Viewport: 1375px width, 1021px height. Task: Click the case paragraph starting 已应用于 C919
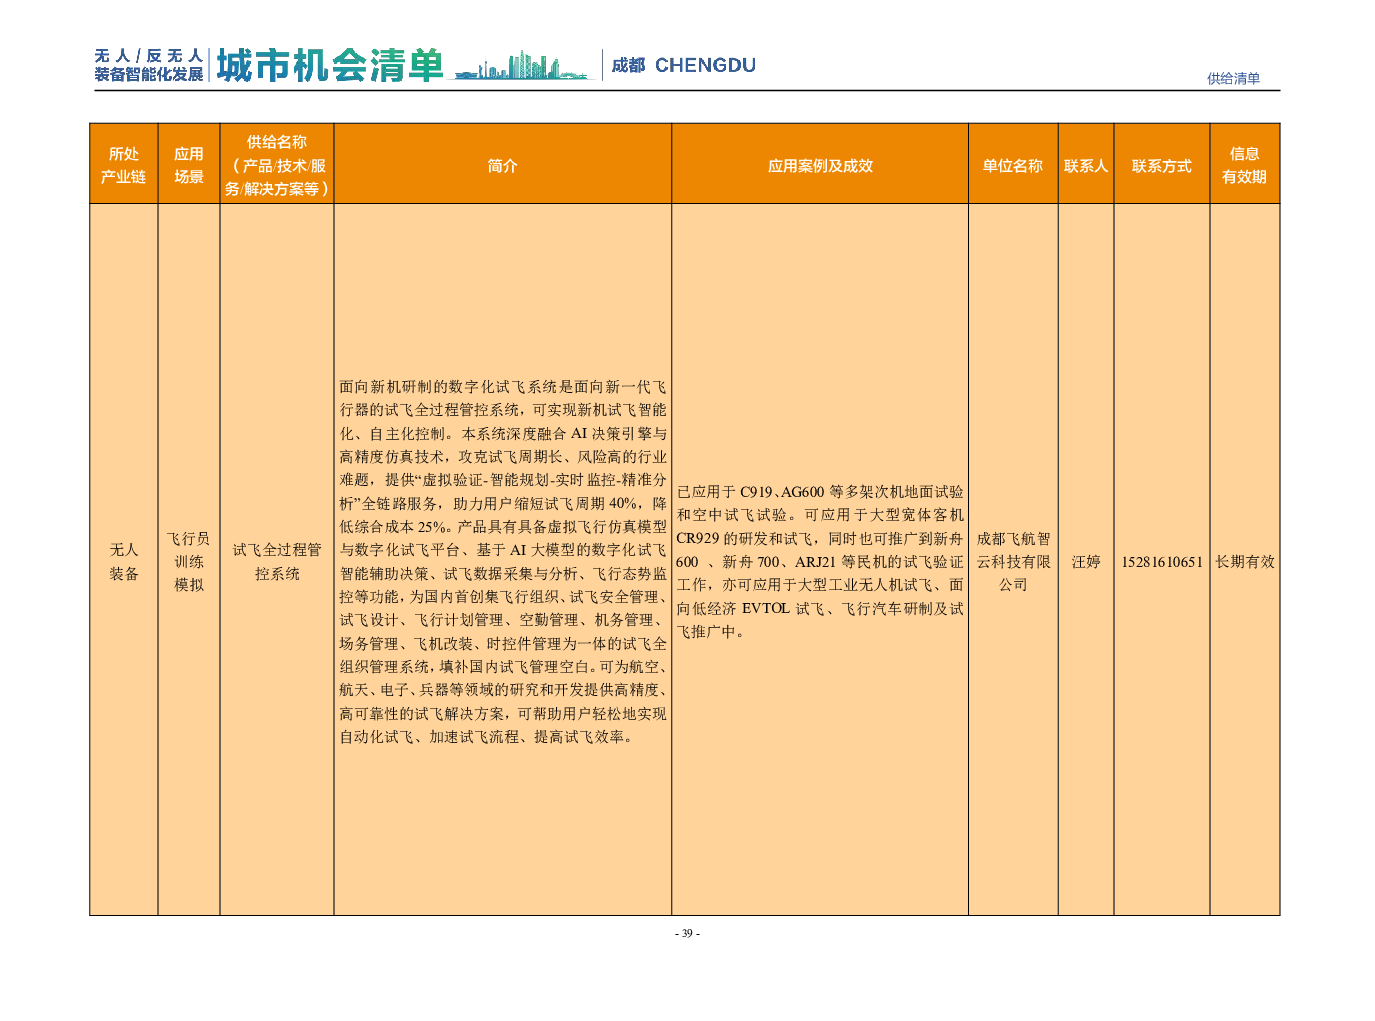[820, 562]
